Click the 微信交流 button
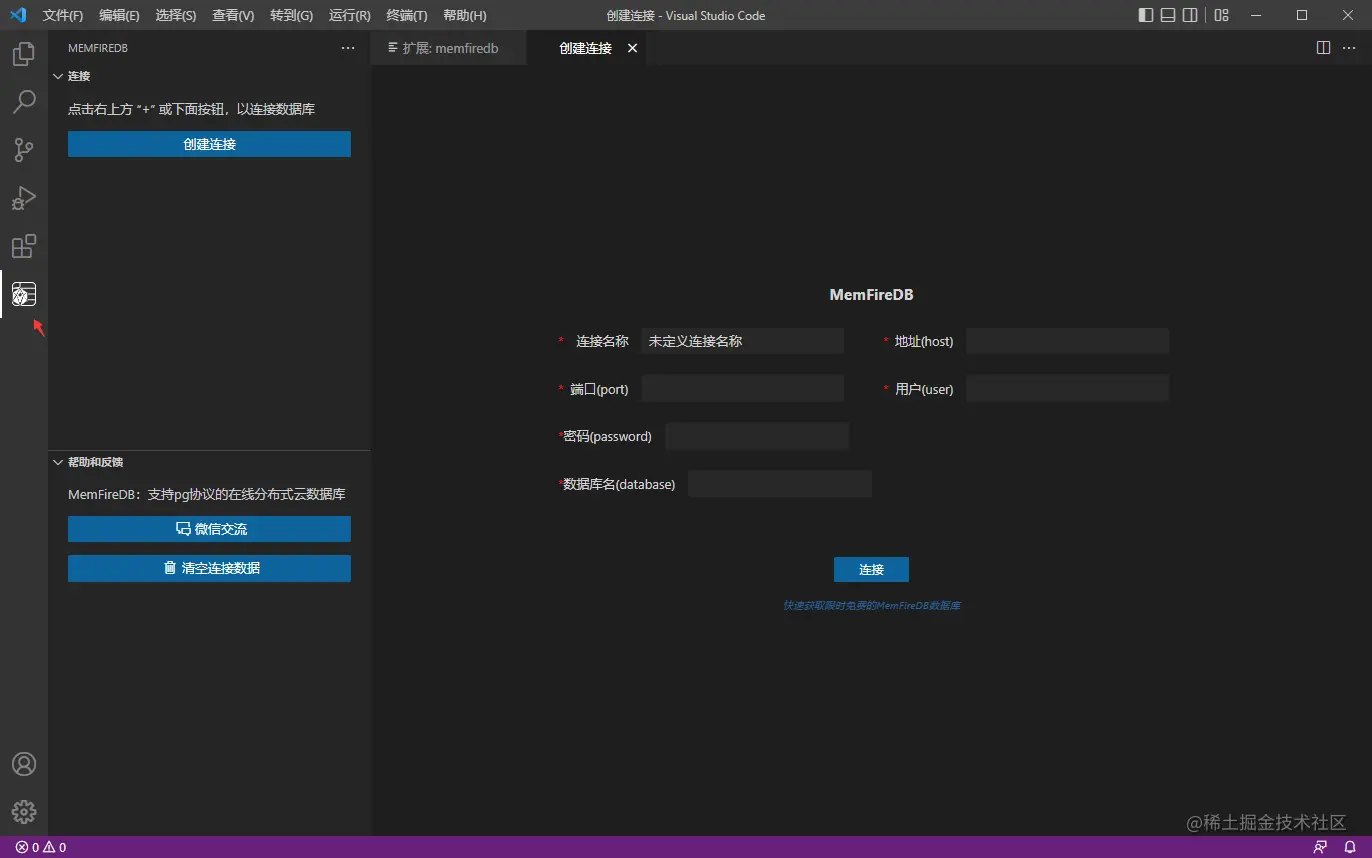 [x=209, y=529]
